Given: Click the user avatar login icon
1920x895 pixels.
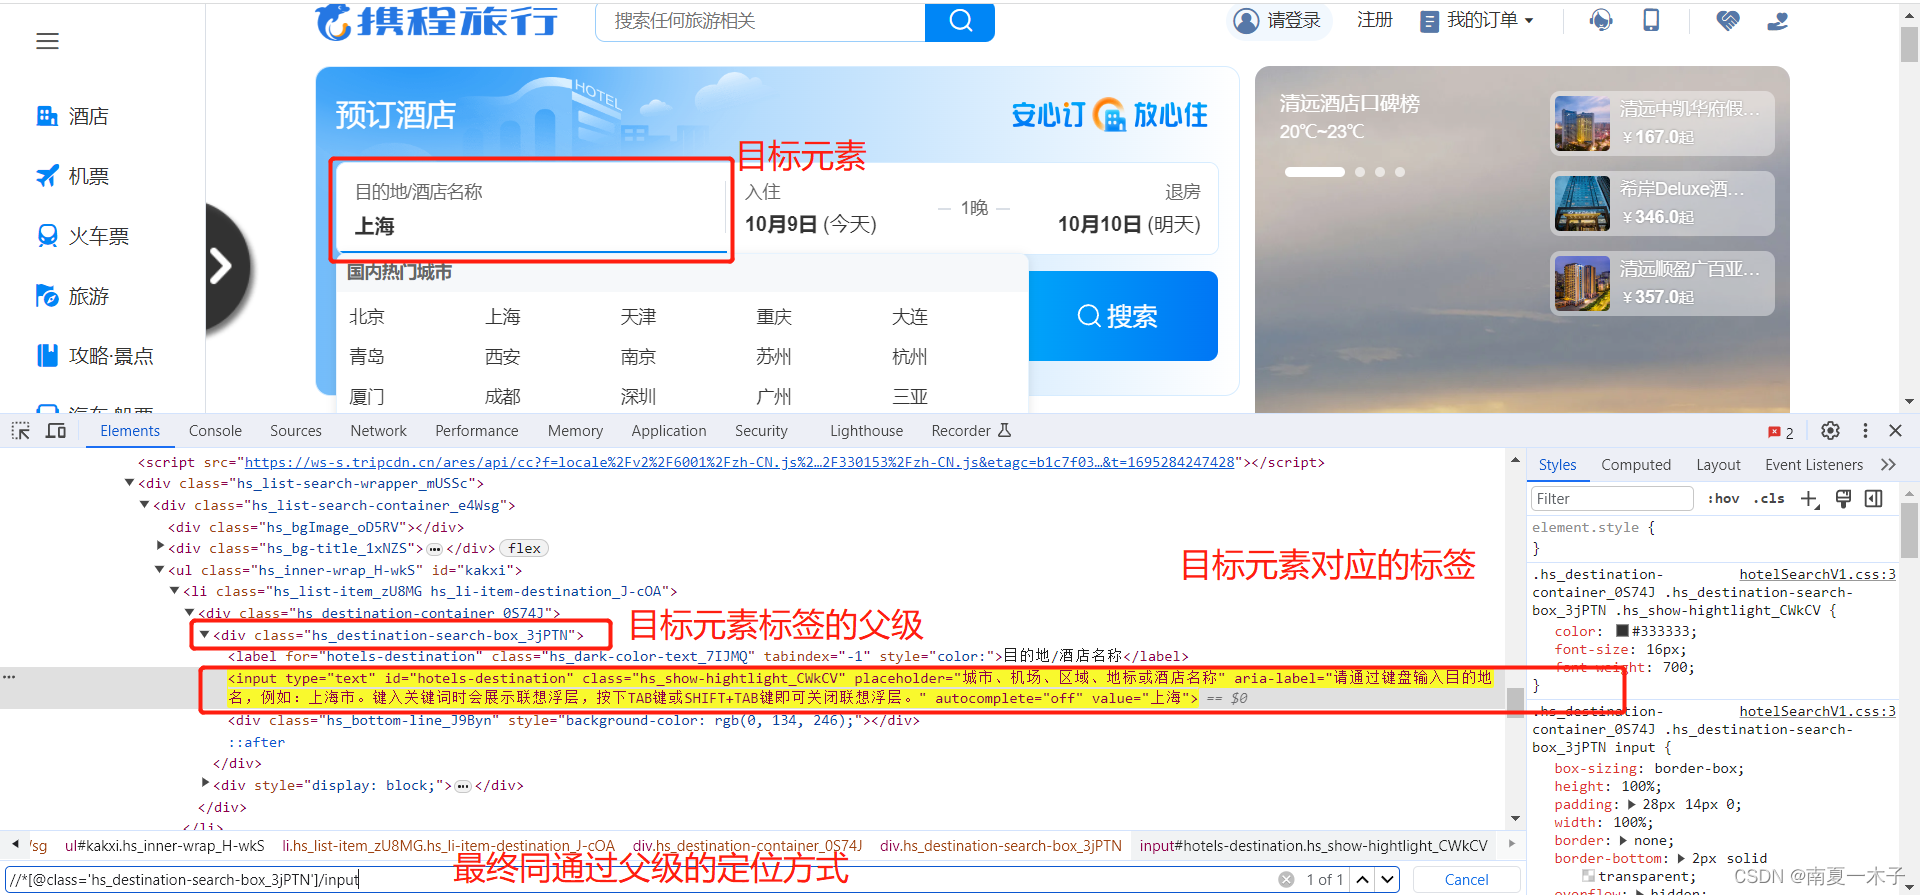Looking at the screenshot, I should pyautogui.click(x=1246, y=20).
